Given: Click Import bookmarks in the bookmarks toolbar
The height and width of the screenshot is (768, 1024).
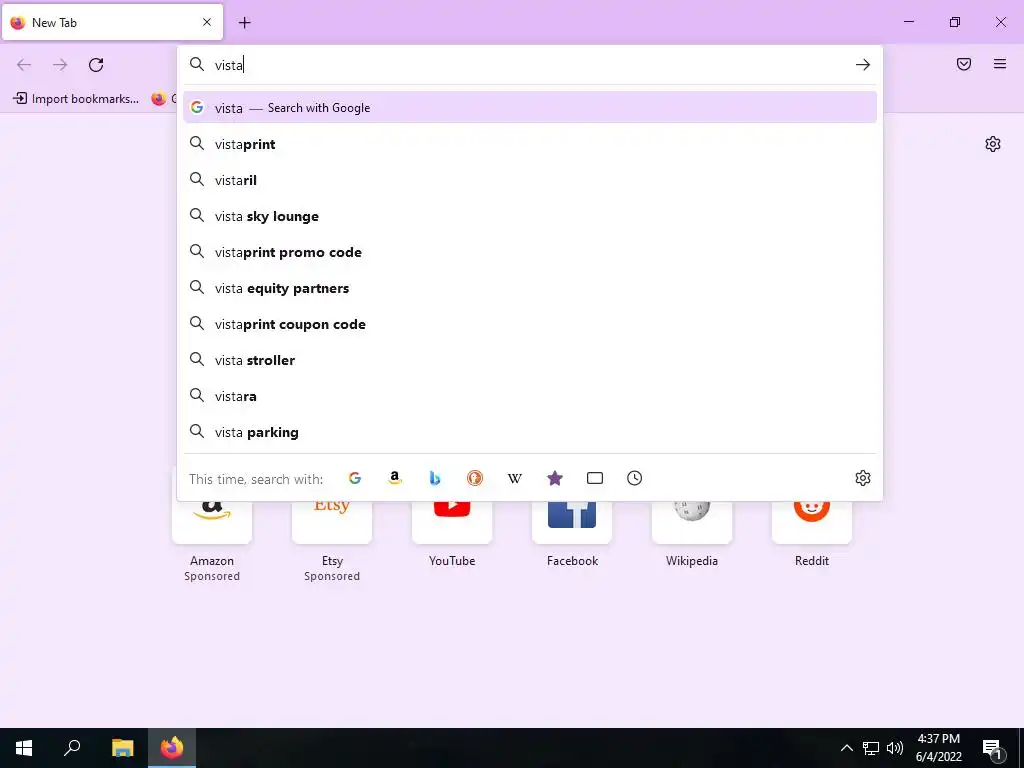Looking at the screenshot, I should 76,99.
